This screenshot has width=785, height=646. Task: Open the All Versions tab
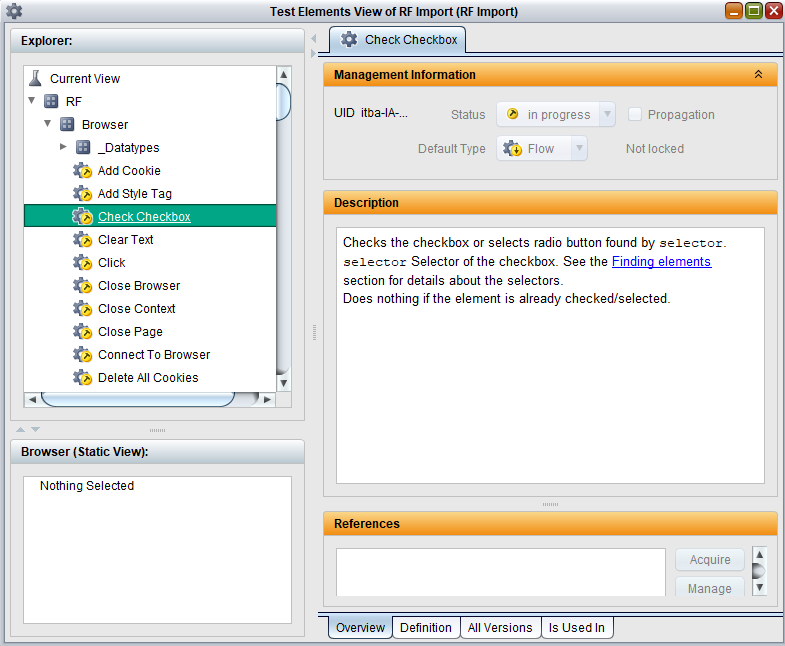(500, 627)
